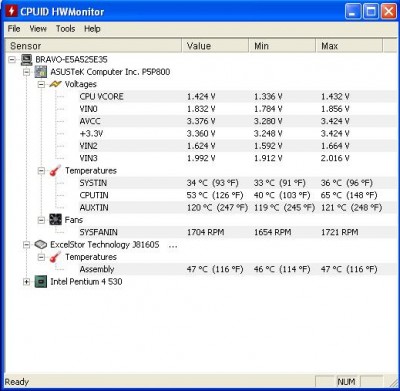The width and height of the screenshot is (400, 391).
Task: Click the Fans group label
Action: pos(74,220)
